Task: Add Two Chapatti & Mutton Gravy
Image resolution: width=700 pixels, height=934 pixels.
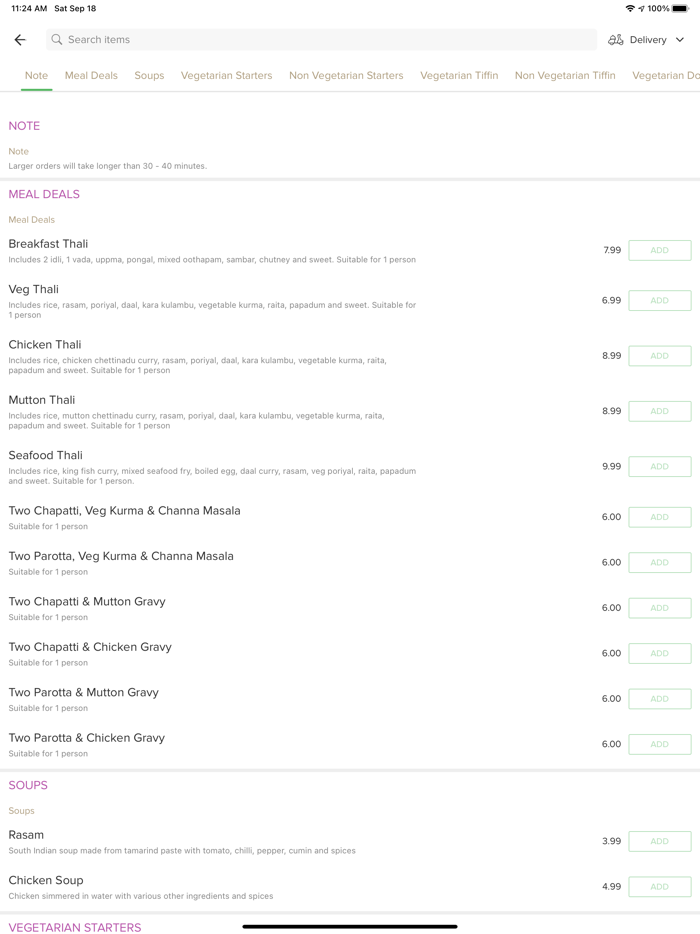Action: pyautogui.click(x=659, y=608)
